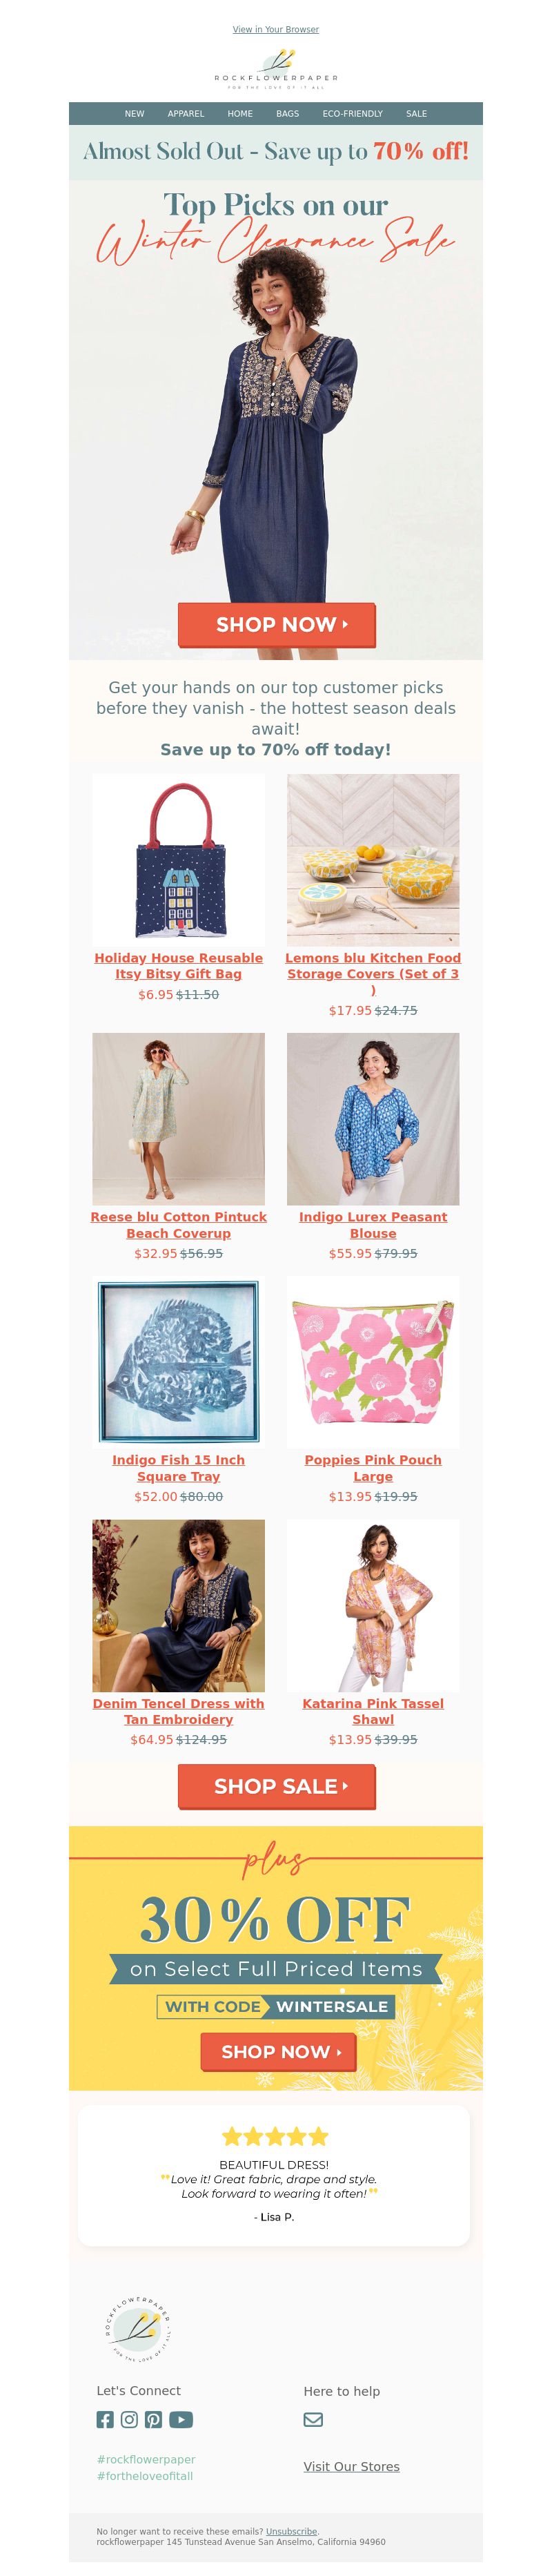Image resolution: width=552 pixels, height=2576 pixels.
Task: Open the Instagram icon link
Action: coord(129,2419)
